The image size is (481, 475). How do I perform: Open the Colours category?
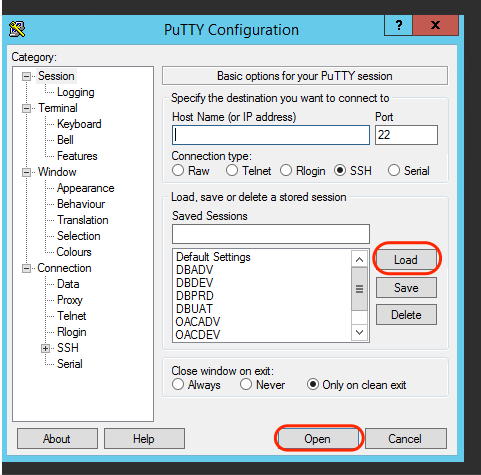74,252
